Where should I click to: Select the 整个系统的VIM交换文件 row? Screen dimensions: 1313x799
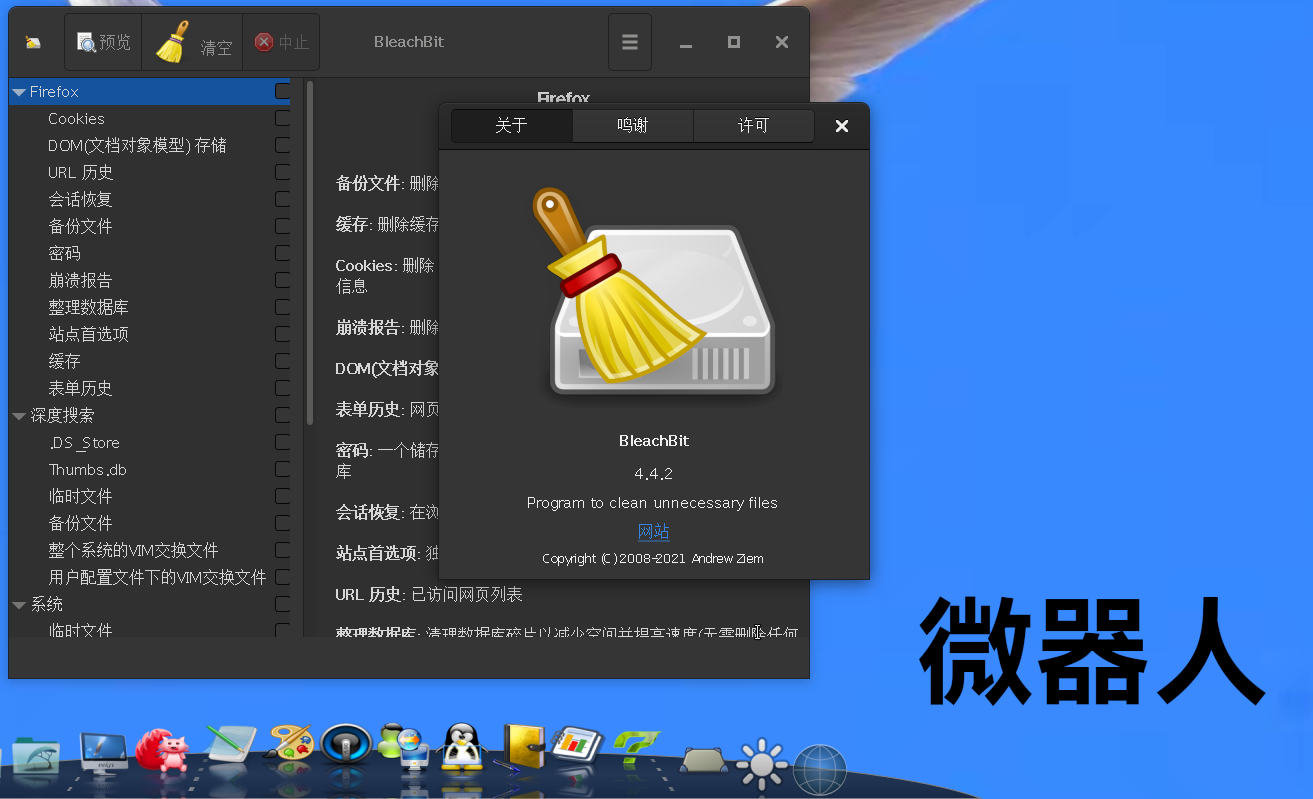pos(149,550)
